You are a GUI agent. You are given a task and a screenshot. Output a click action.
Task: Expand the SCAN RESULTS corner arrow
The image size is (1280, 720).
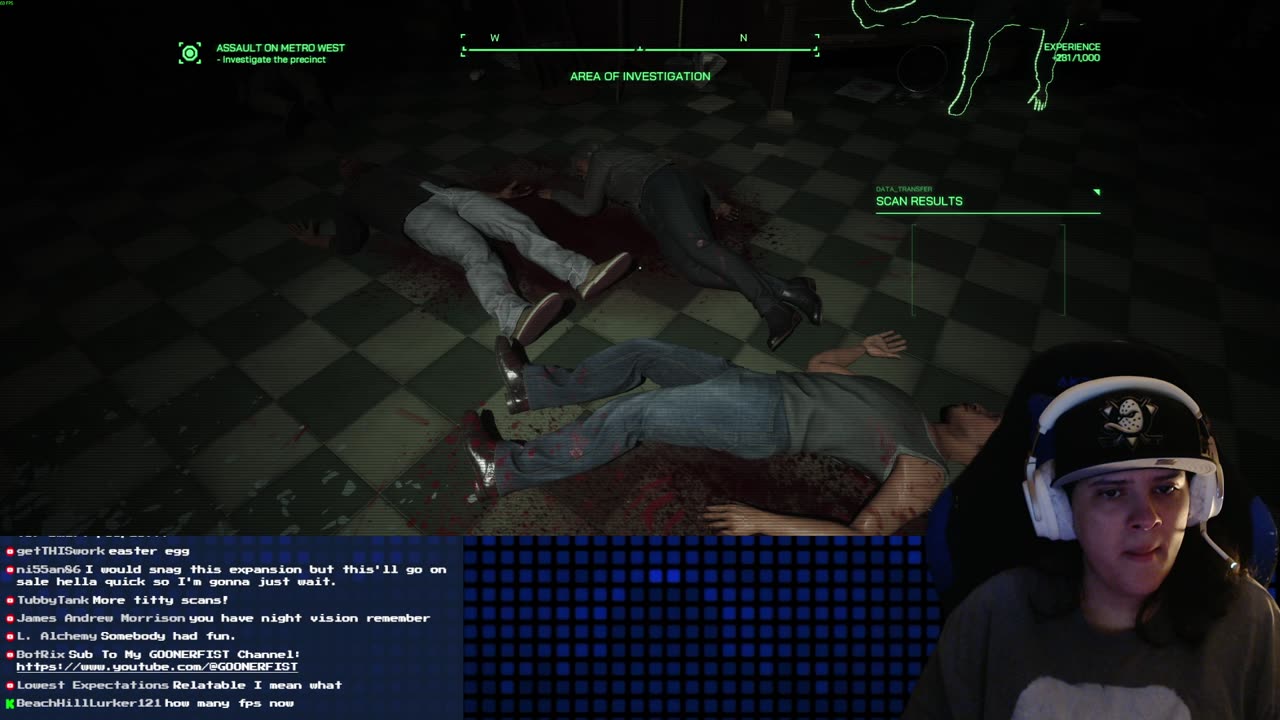coord(1096,192)
